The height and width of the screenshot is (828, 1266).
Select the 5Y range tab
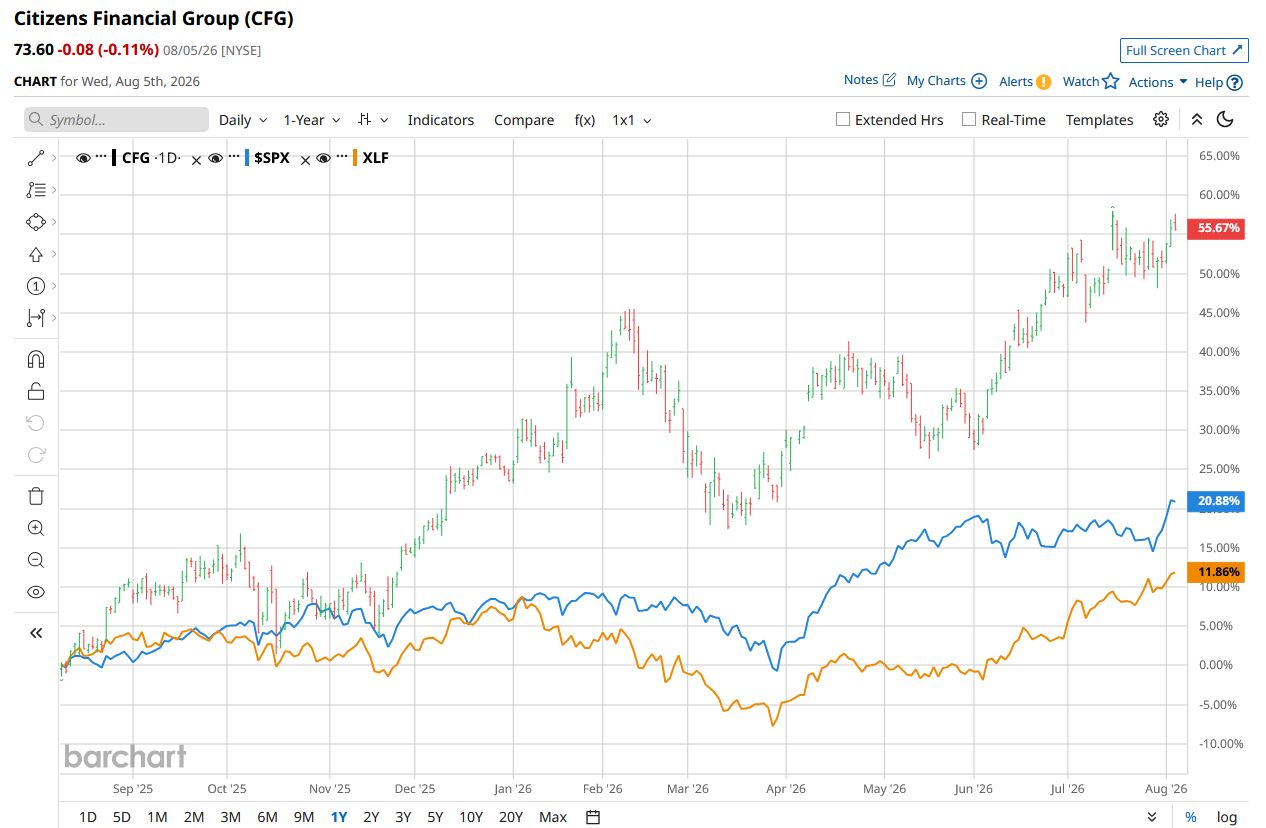click(x=435, y=817)
